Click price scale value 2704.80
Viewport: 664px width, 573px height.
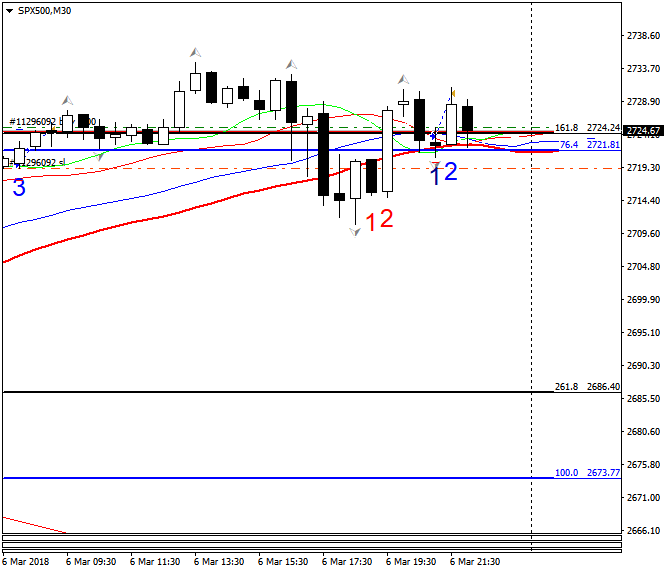(x=643, y=267)
